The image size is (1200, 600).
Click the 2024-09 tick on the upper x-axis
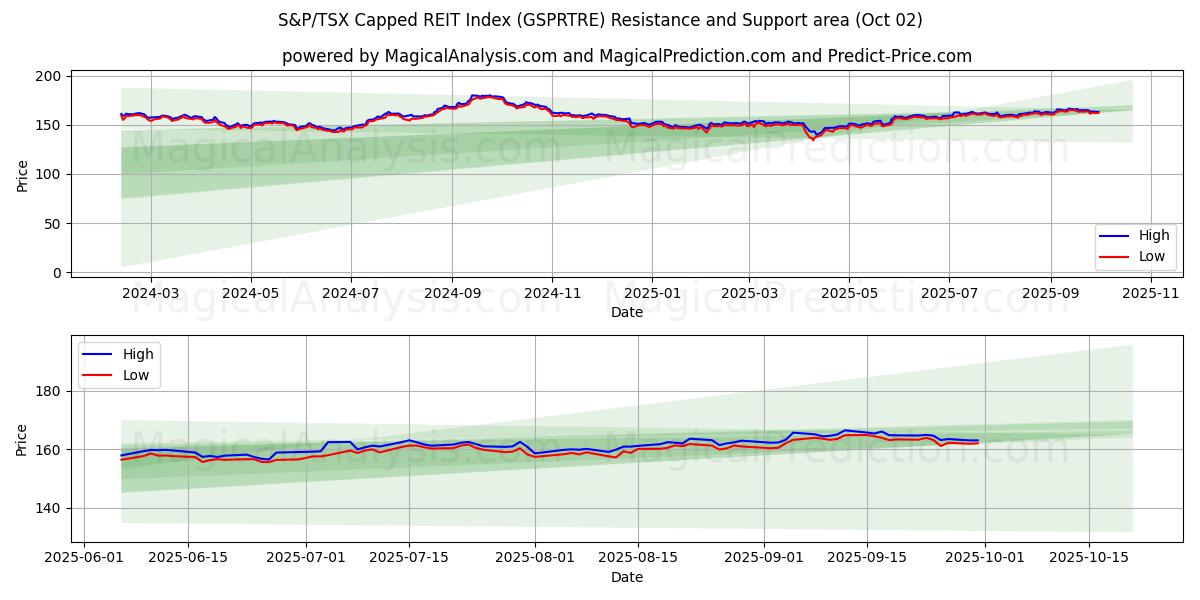451,292
